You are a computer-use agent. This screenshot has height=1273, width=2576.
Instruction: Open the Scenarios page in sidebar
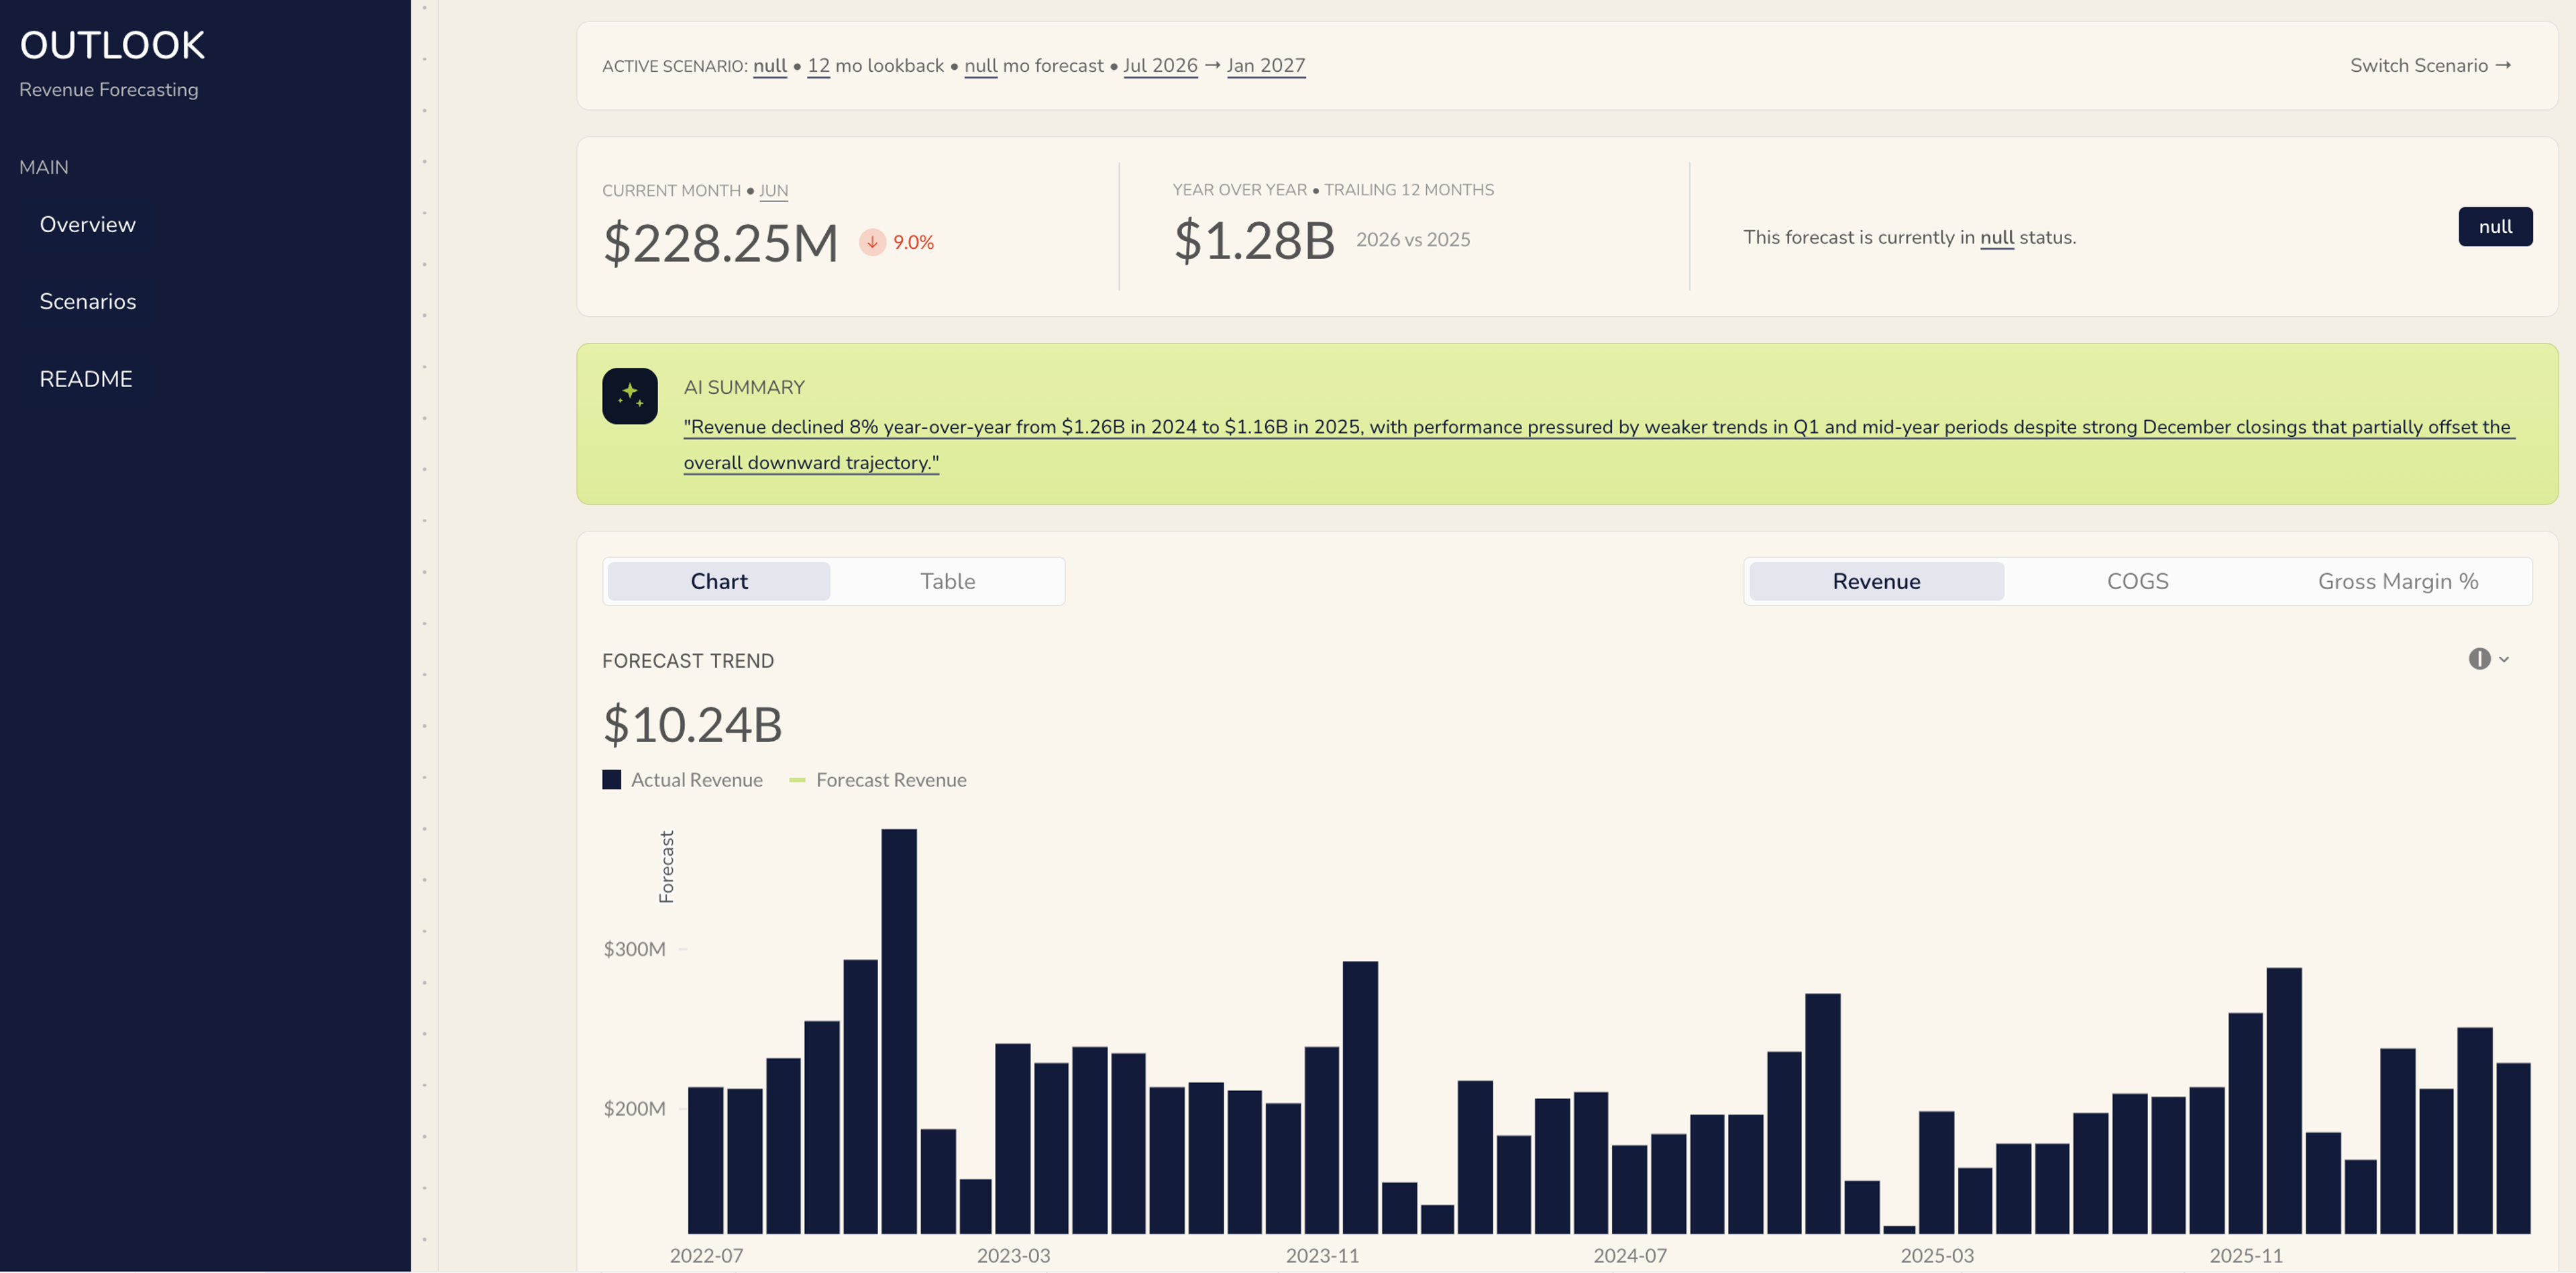pyautogui.click(x=88, y=302)
